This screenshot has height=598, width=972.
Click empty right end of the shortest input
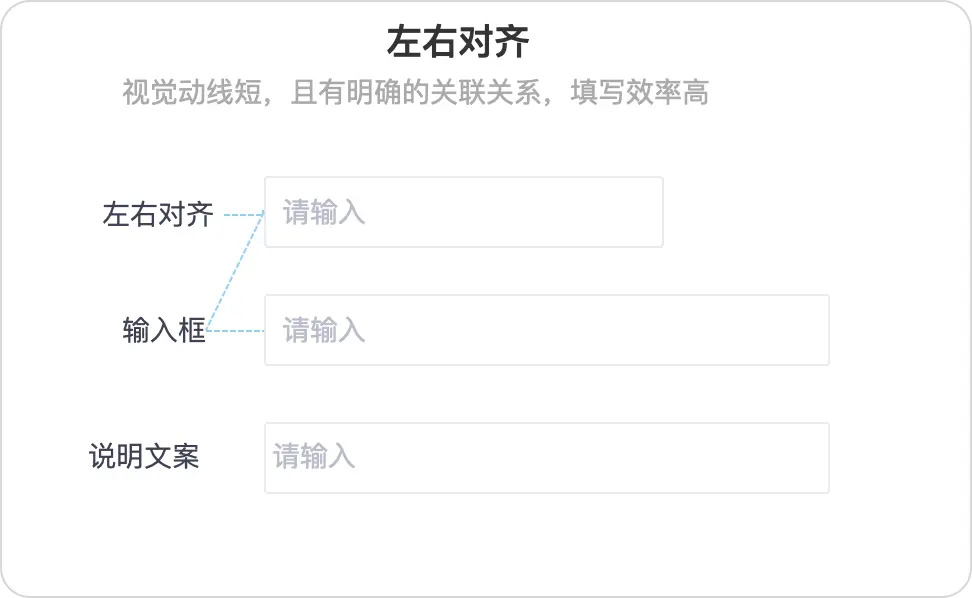(x=589, y=212)
